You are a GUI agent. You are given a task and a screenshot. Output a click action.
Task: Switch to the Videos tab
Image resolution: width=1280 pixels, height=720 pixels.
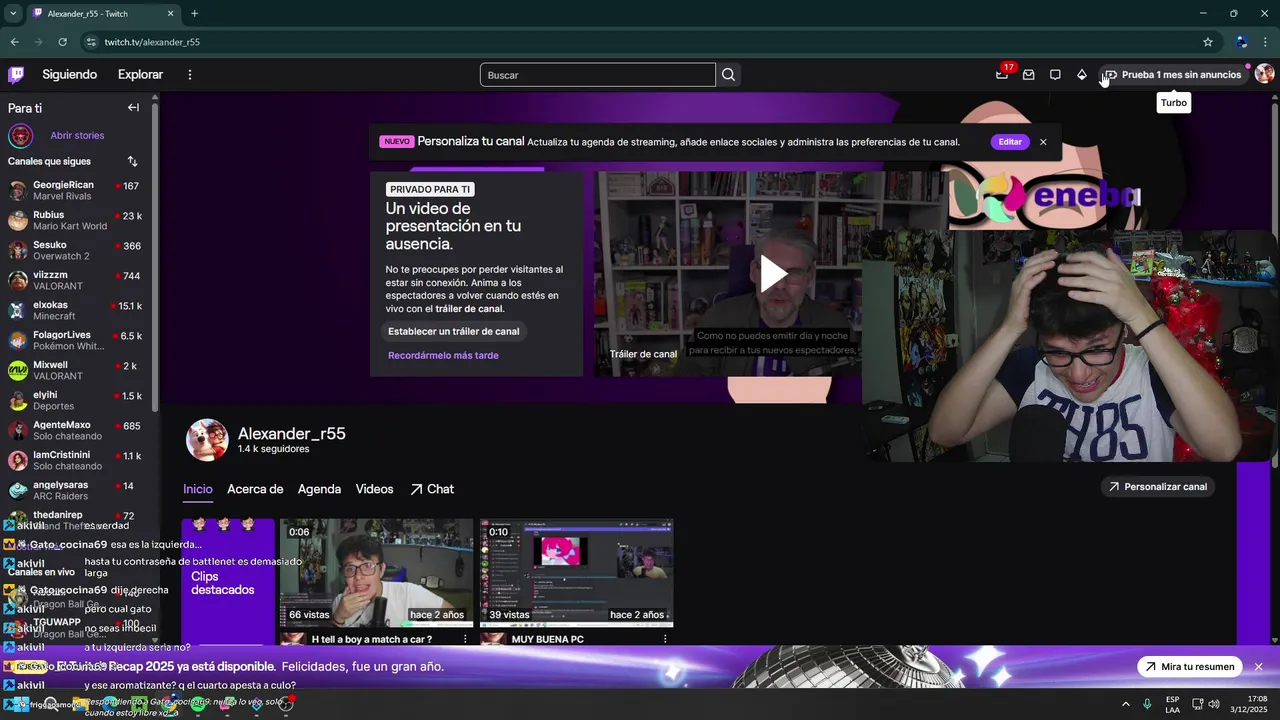[x=374, y=489]
